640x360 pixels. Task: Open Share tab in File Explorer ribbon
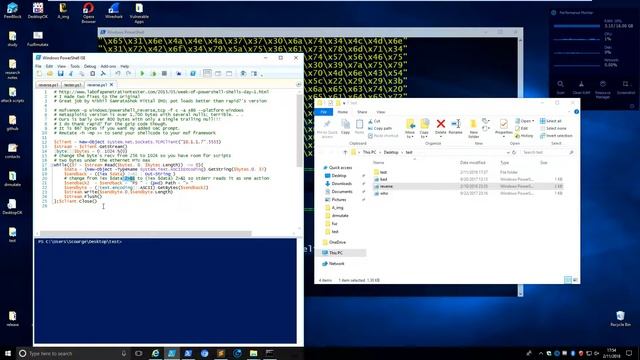coord(362,111)
